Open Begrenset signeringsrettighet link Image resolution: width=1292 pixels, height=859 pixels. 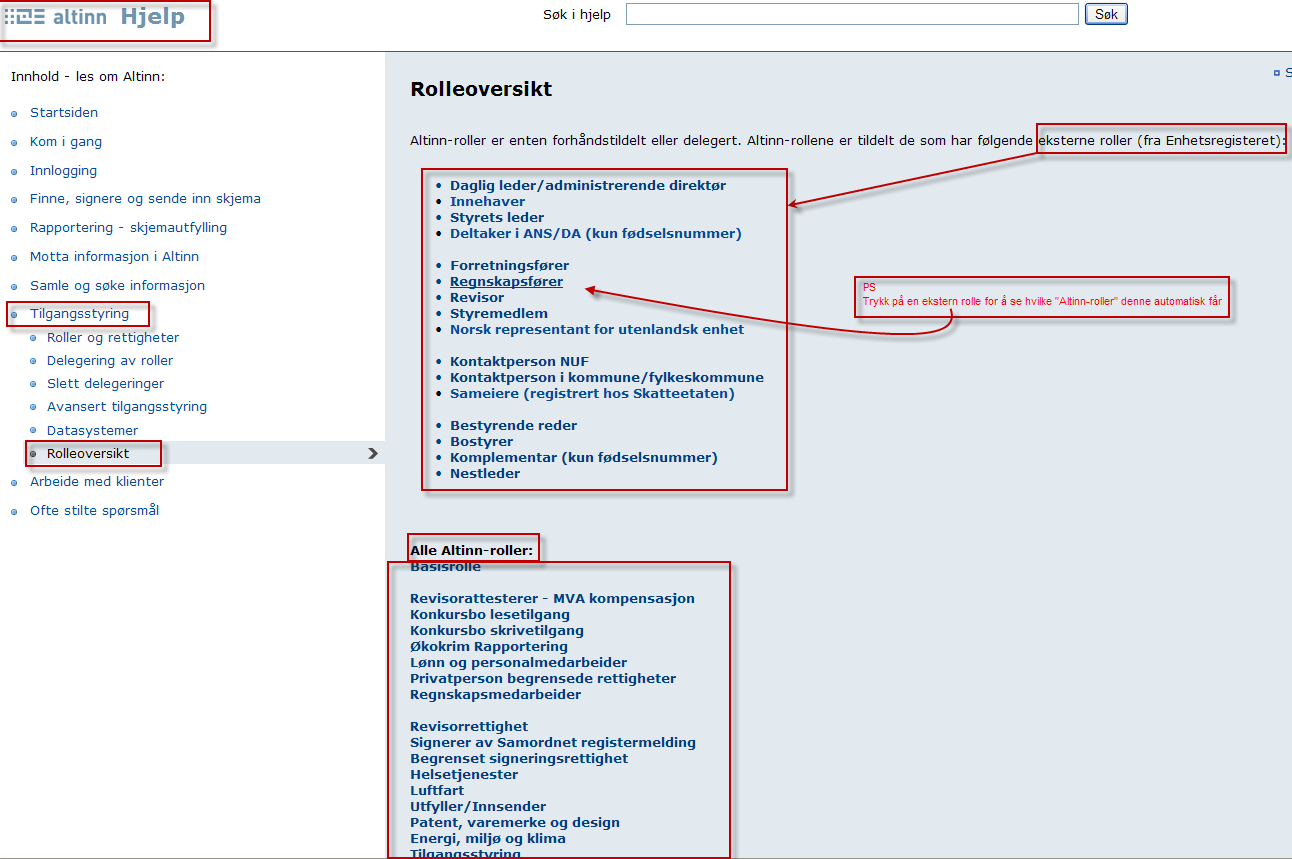coord(519,759)
